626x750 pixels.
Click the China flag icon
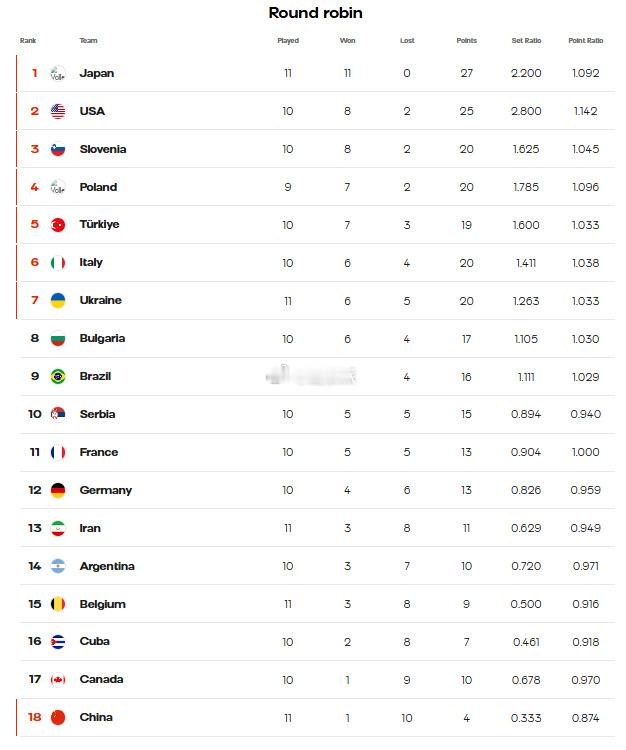coord(58,718)
